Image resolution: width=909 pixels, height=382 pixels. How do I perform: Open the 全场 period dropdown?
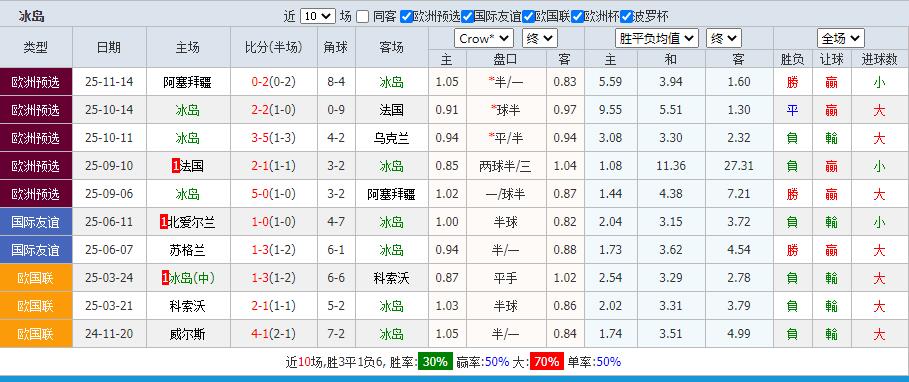(x=841, y=39)
